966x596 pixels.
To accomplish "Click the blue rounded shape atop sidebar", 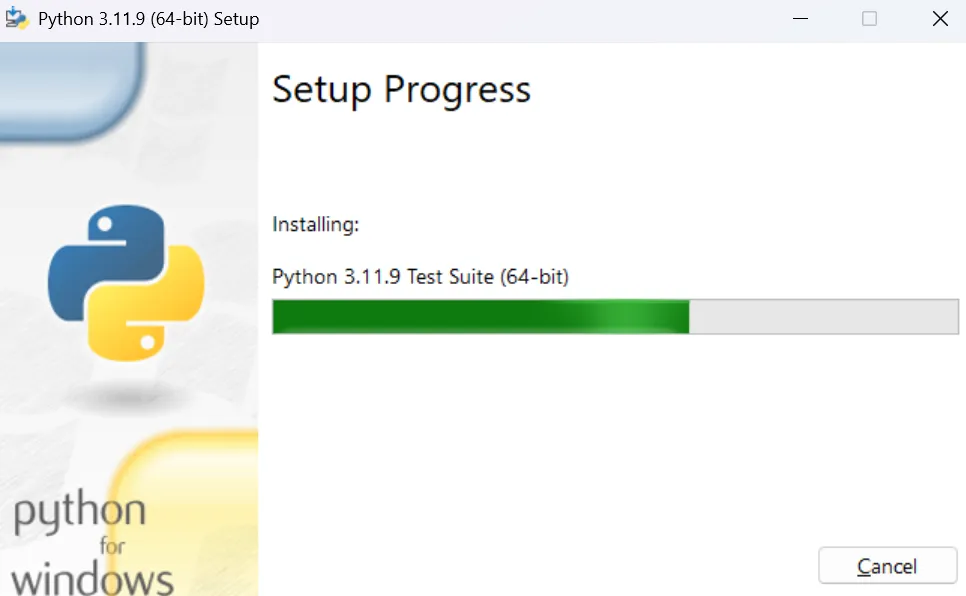I will click(71, 89).
